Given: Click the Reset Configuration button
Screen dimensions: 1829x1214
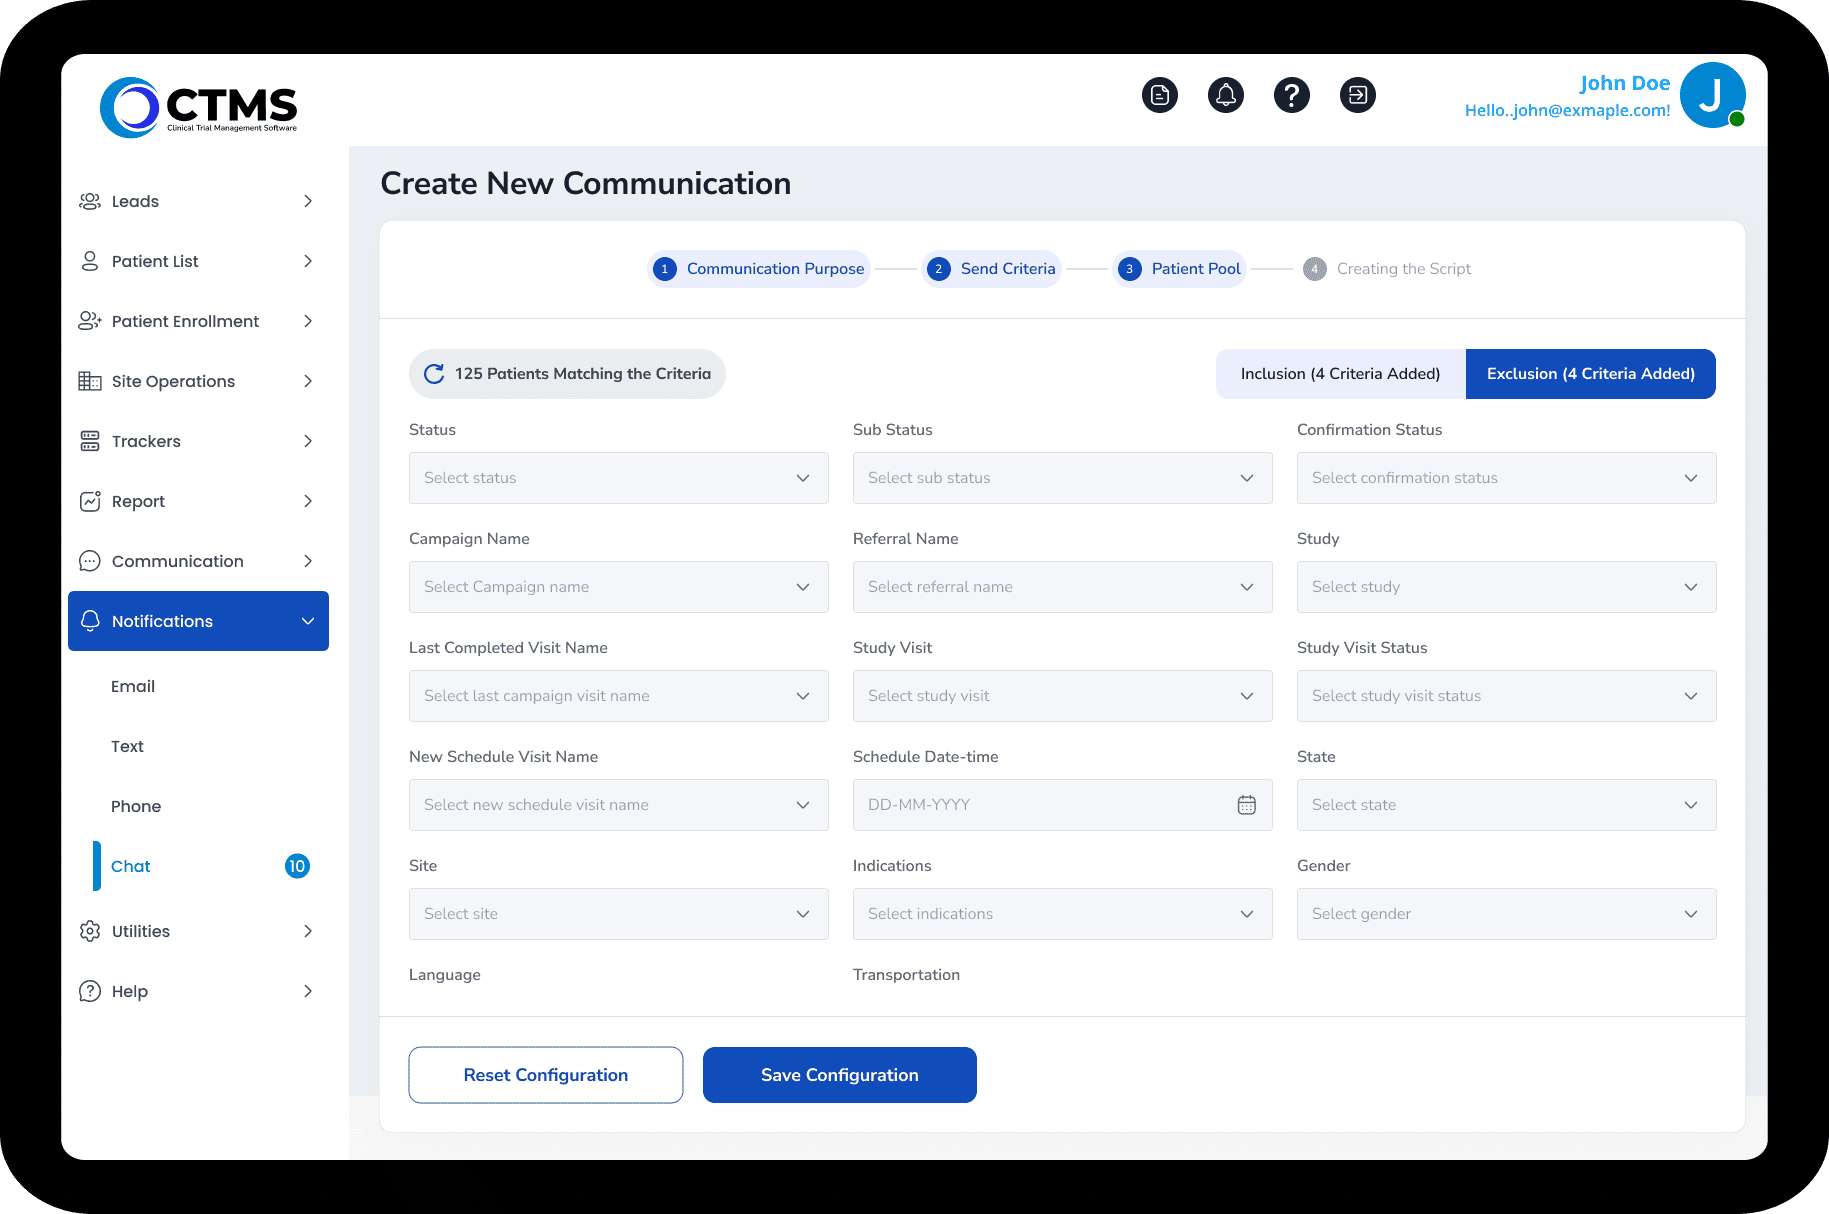Looking at the screenshot, I should [x=546, y=1075].
